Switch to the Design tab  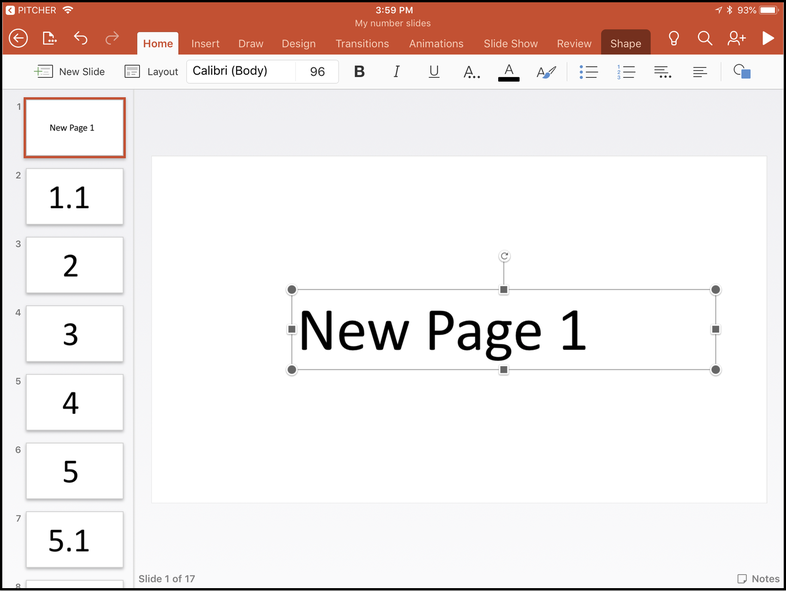pos(298,44)
